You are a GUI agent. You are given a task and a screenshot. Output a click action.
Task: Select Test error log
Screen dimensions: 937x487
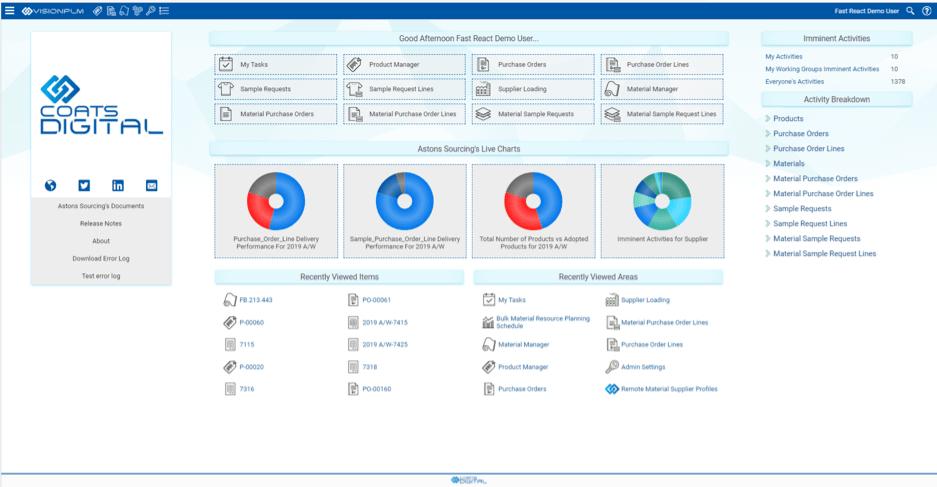click(101, 276)
